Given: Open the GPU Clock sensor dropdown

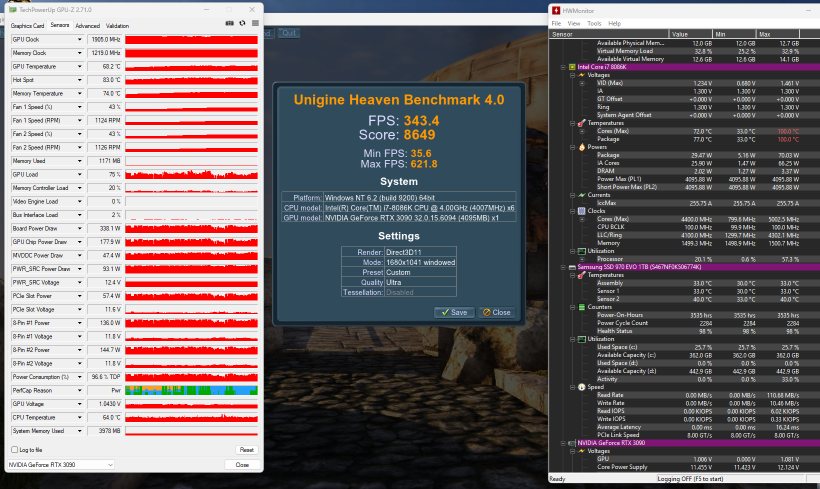Looking at the screenshot, I should (79, 40).
